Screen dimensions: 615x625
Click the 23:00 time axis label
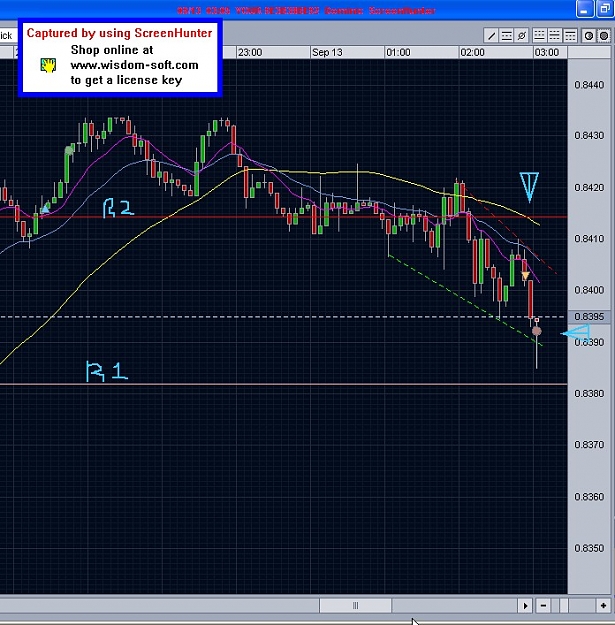pos(250,53)
